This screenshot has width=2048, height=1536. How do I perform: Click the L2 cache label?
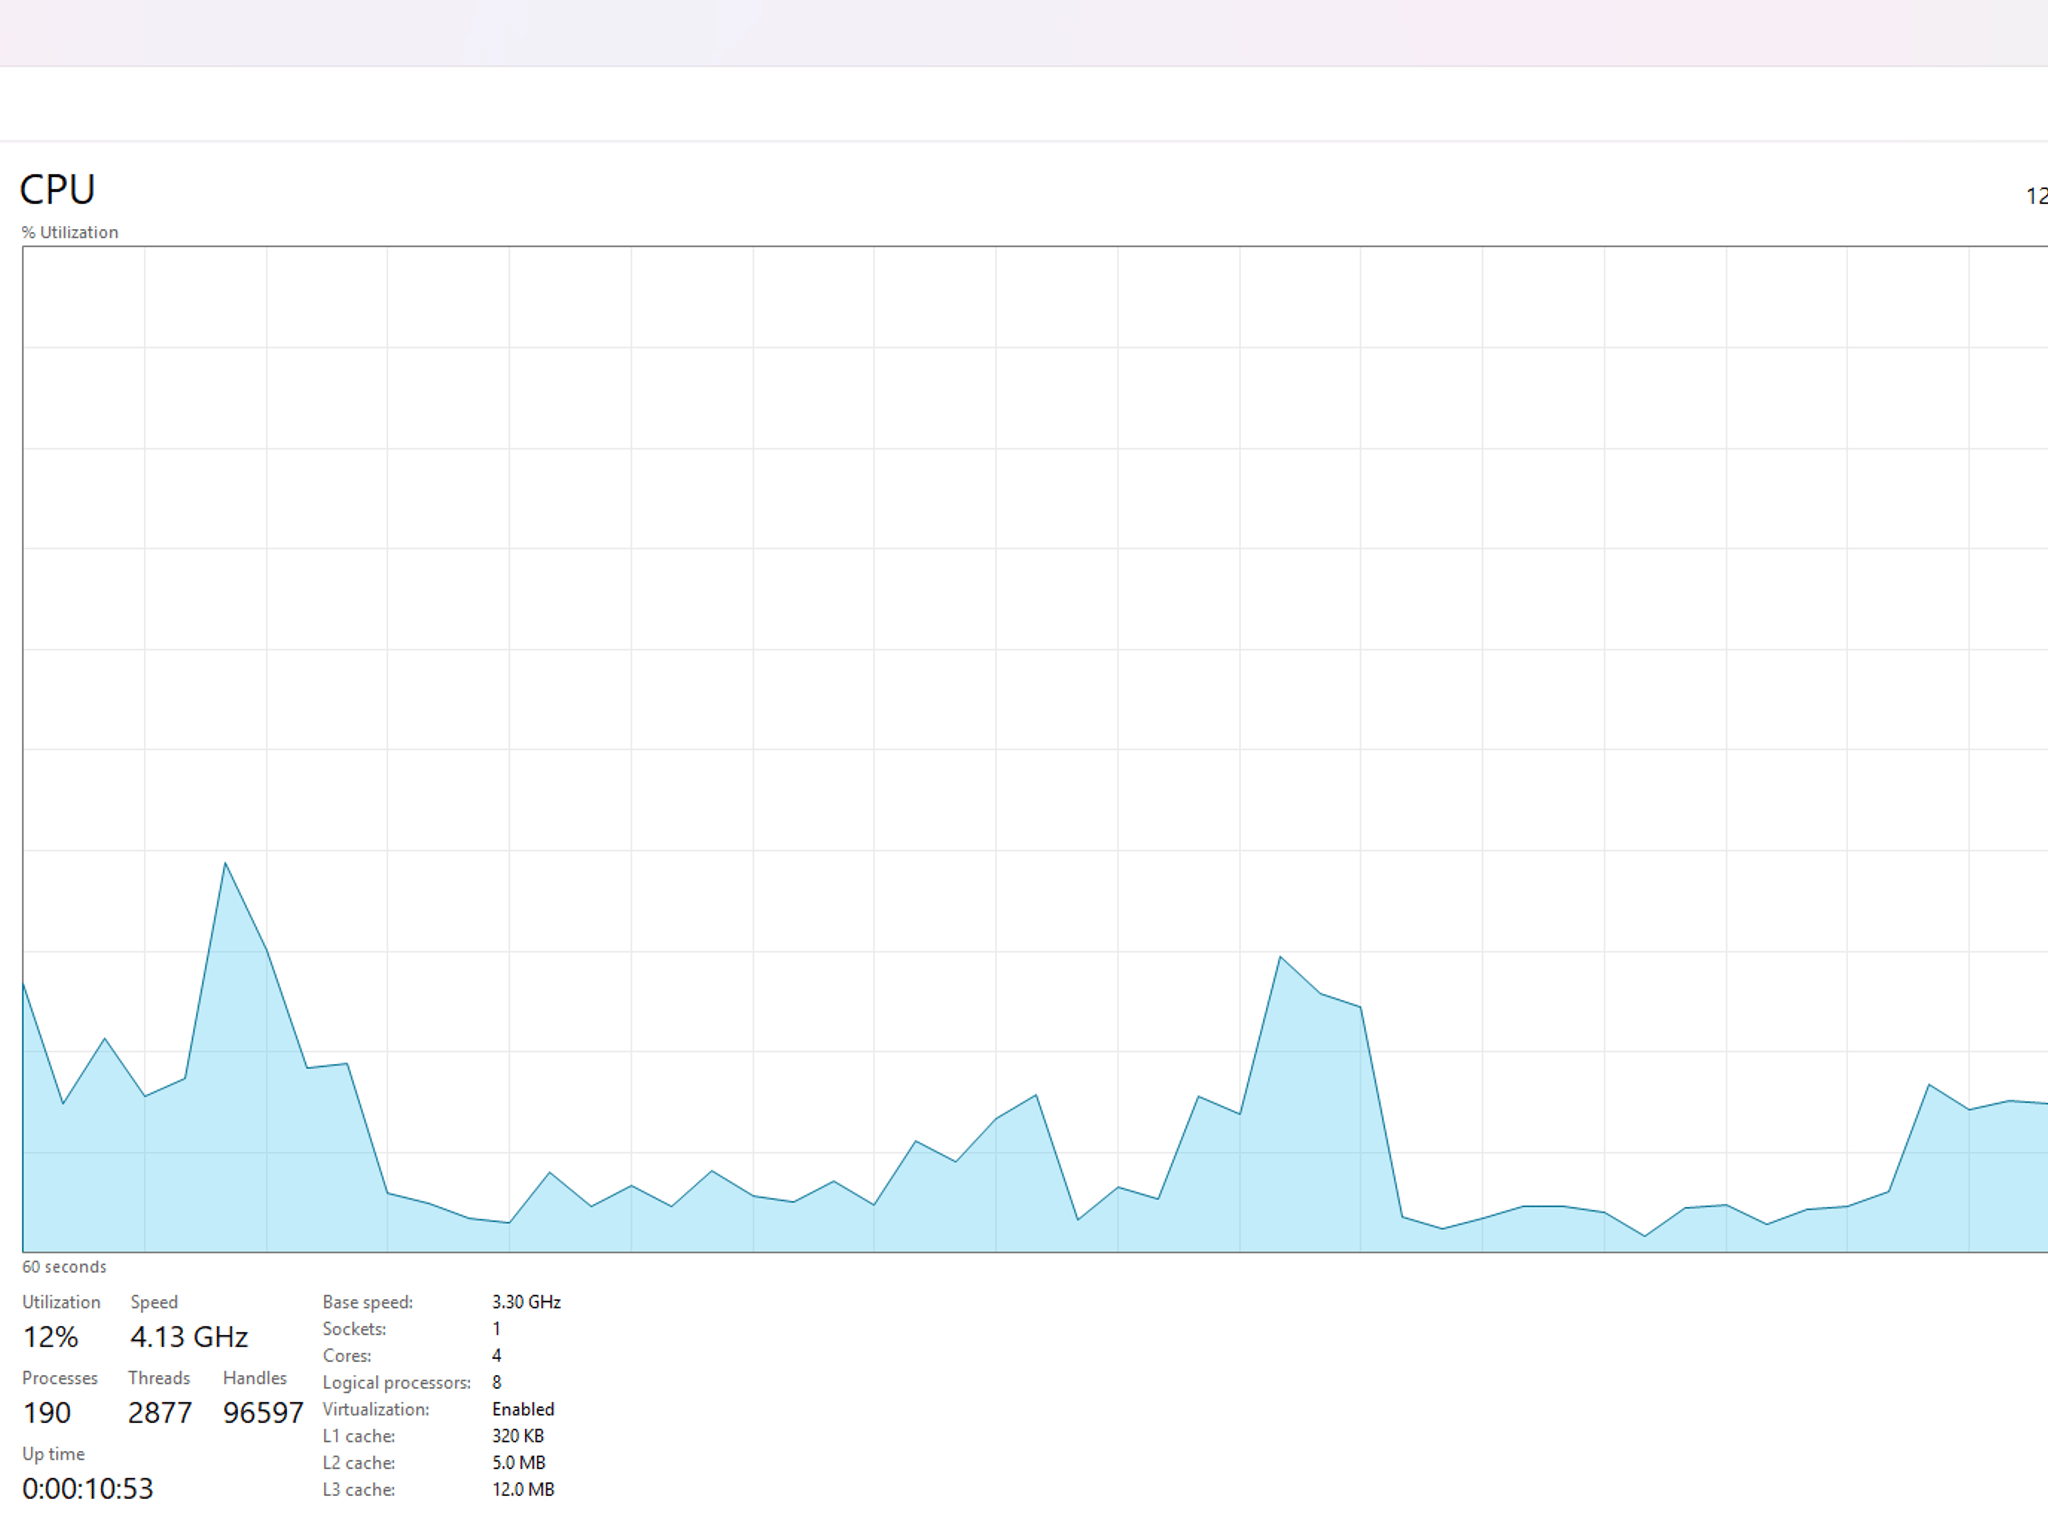(359, 1463)
